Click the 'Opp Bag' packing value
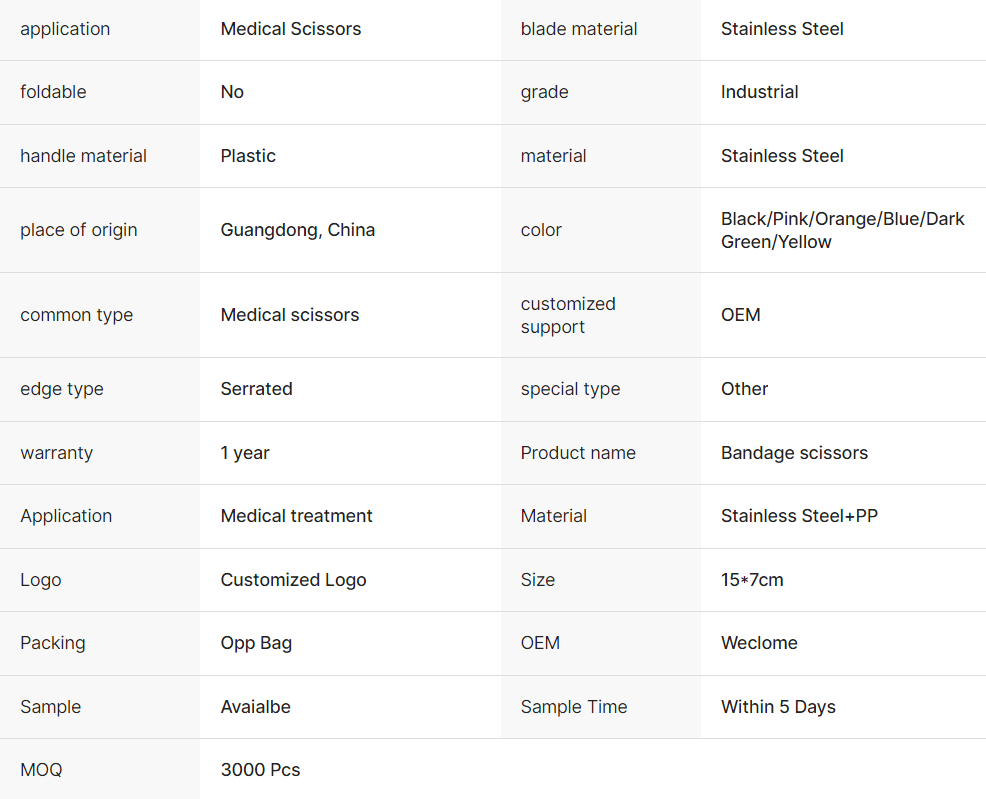Image resolution: width=986 pixels, height=799 pixels. pyautogui.click(x=256, y=643)
